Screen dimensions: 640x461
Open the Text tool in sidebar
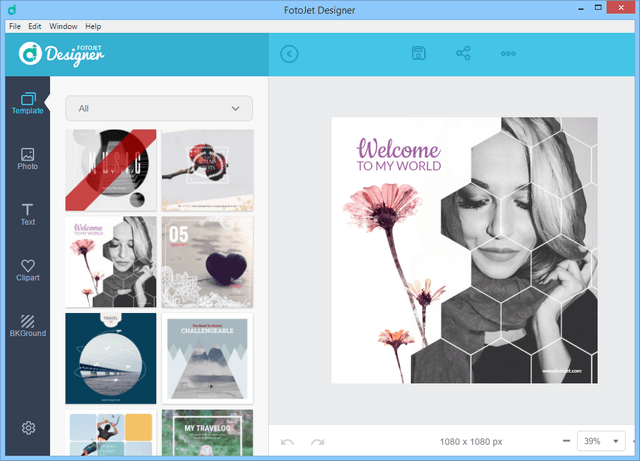(28, 214)
